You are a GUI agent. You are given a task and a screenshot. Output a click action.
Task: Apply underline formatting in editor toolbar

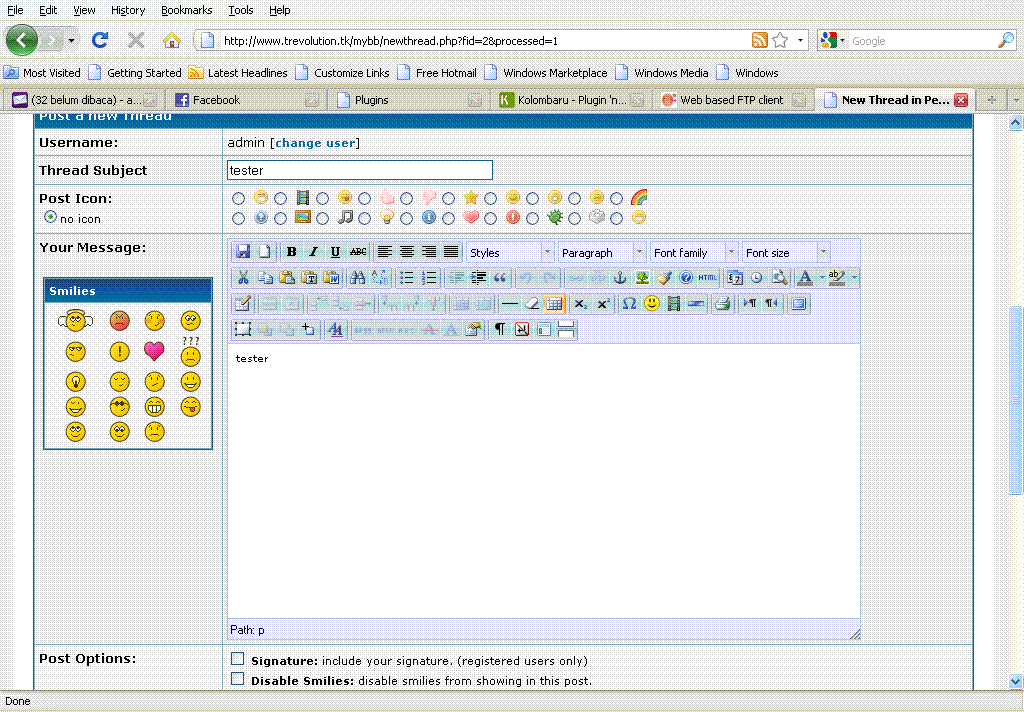(335, 252)
